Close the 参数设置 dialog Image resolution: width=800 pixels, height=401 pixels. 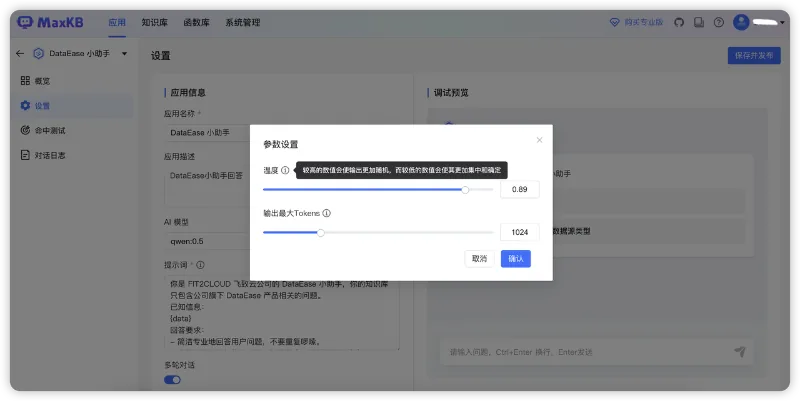coord(539,140)
